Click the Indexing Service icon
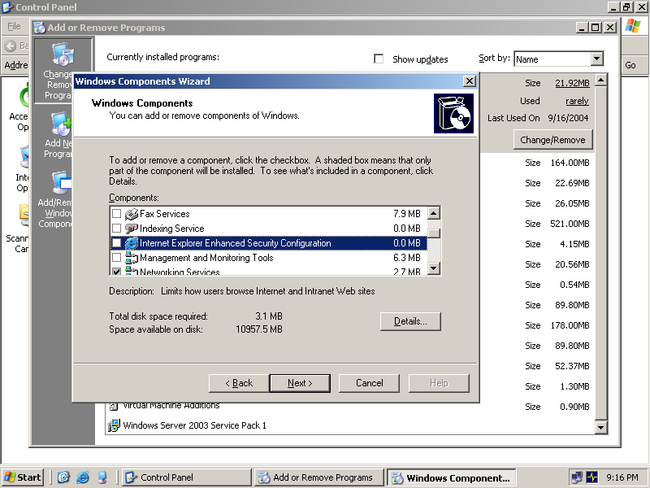The height and width of the screenshot is (488, 650). pyautogui.click(x=131, y=228)
